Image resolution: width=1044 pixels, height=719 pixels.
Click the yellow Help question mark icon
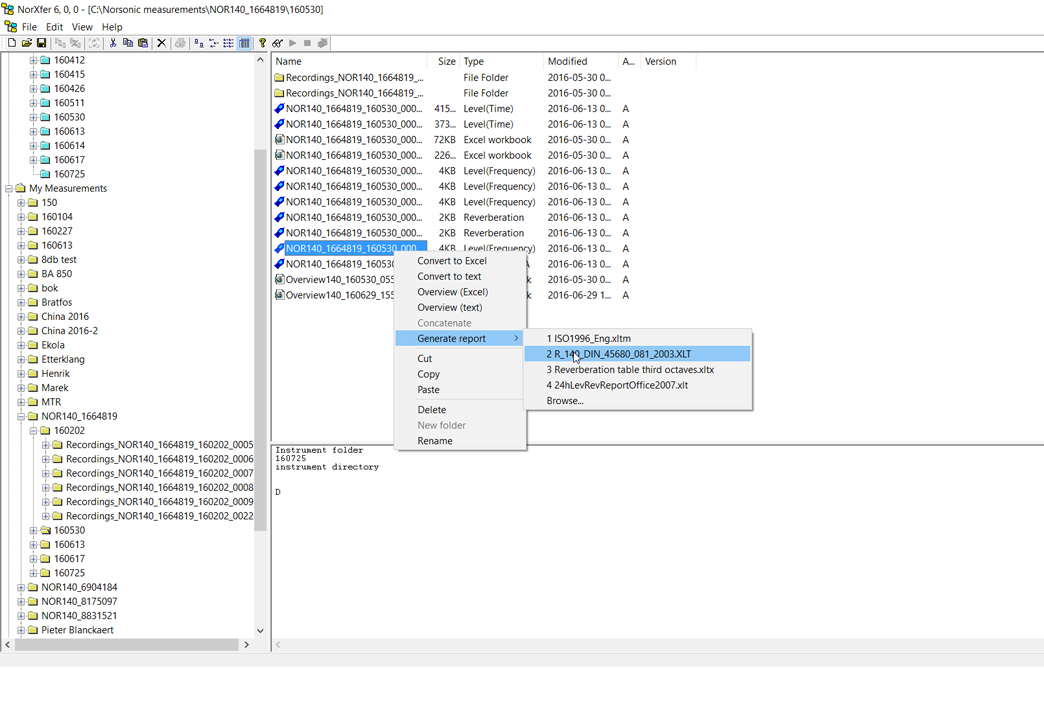click(x=262, y=43)
